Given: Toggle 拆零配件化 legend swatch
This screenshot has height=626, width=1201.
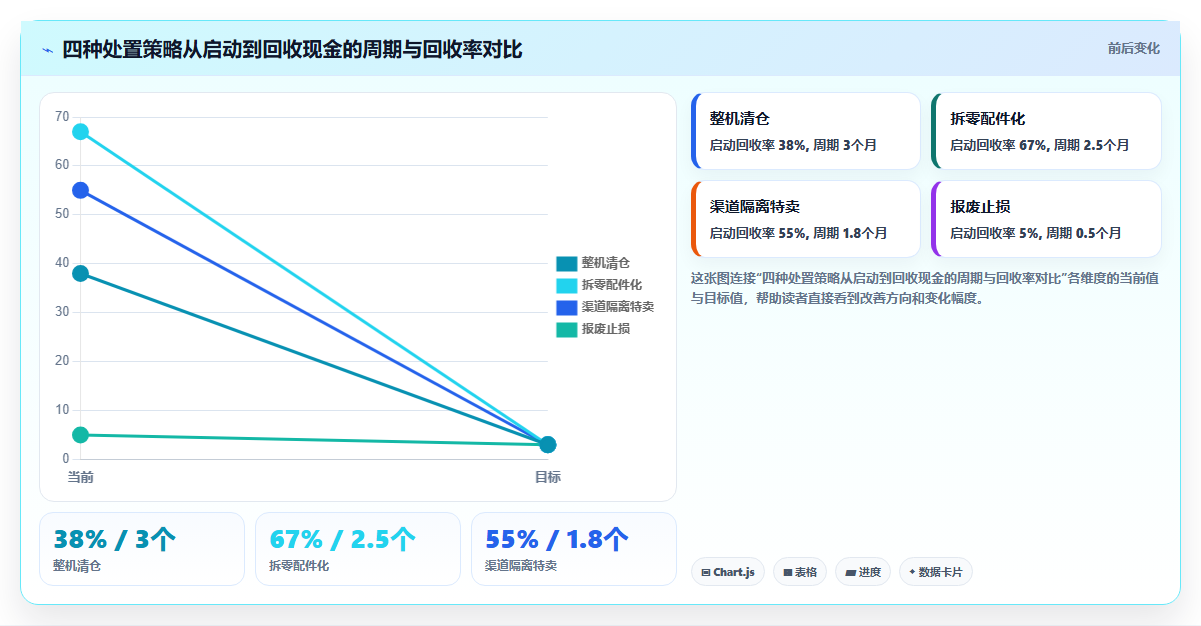Looking at the screenshot, I should point(567,285).
